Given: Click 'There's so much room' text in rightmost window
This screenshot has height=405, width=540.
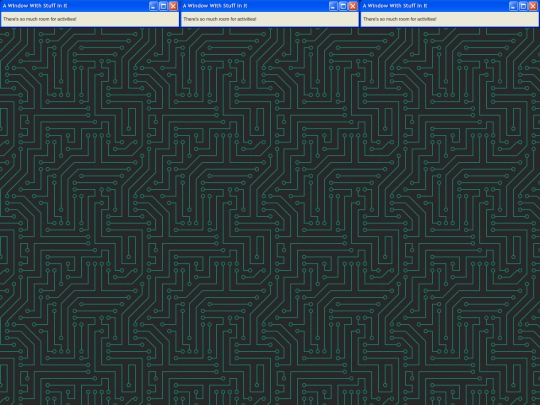Looking at the screenshot, I should click(386, 19).
